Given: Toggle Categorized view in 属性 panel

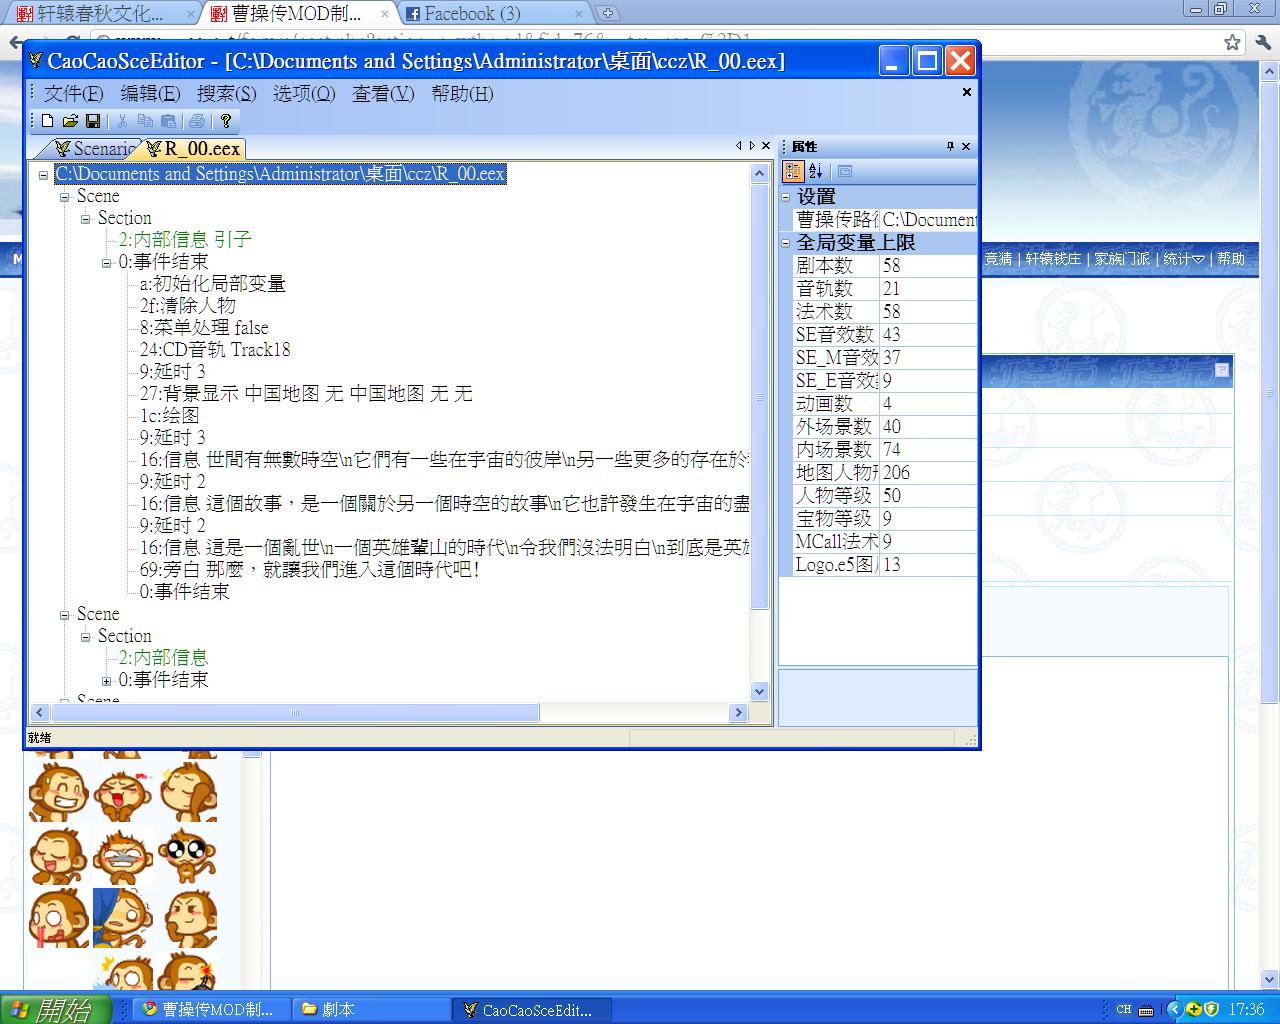Looking at the screenshot, I should (793, 171).
